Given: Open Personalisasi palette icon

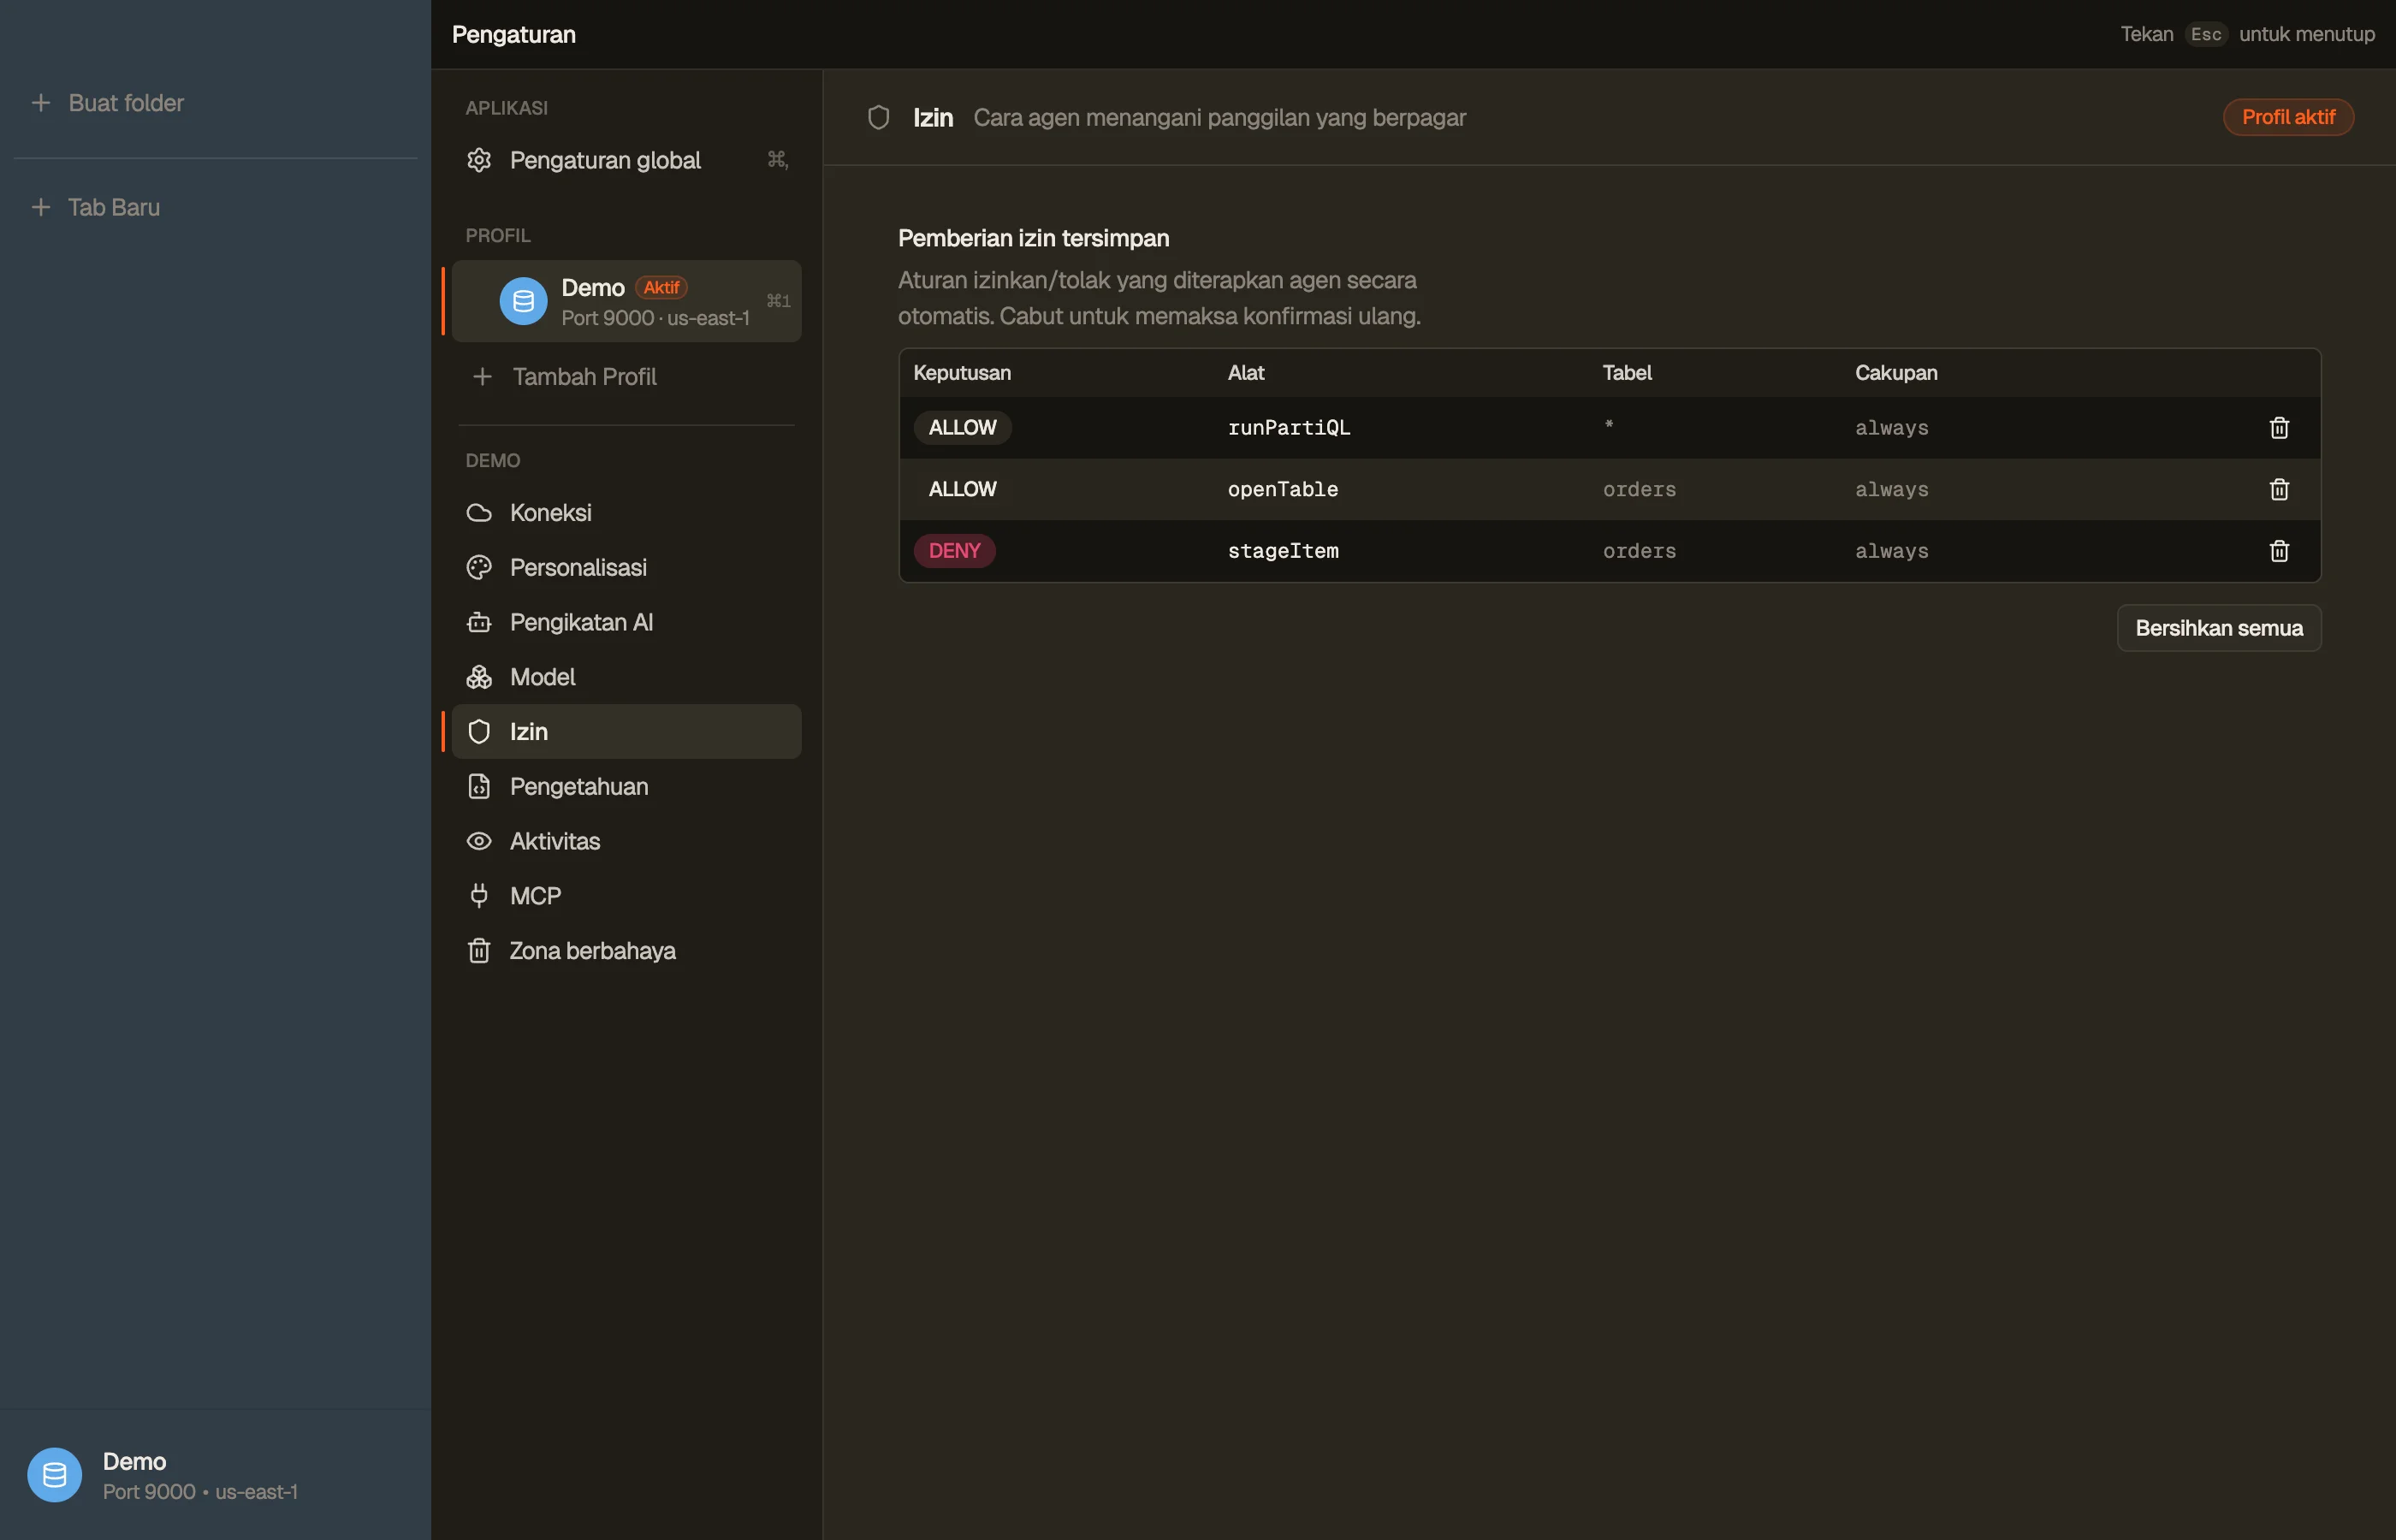Looking at the screenshot, I should click(x=479, y=568).
